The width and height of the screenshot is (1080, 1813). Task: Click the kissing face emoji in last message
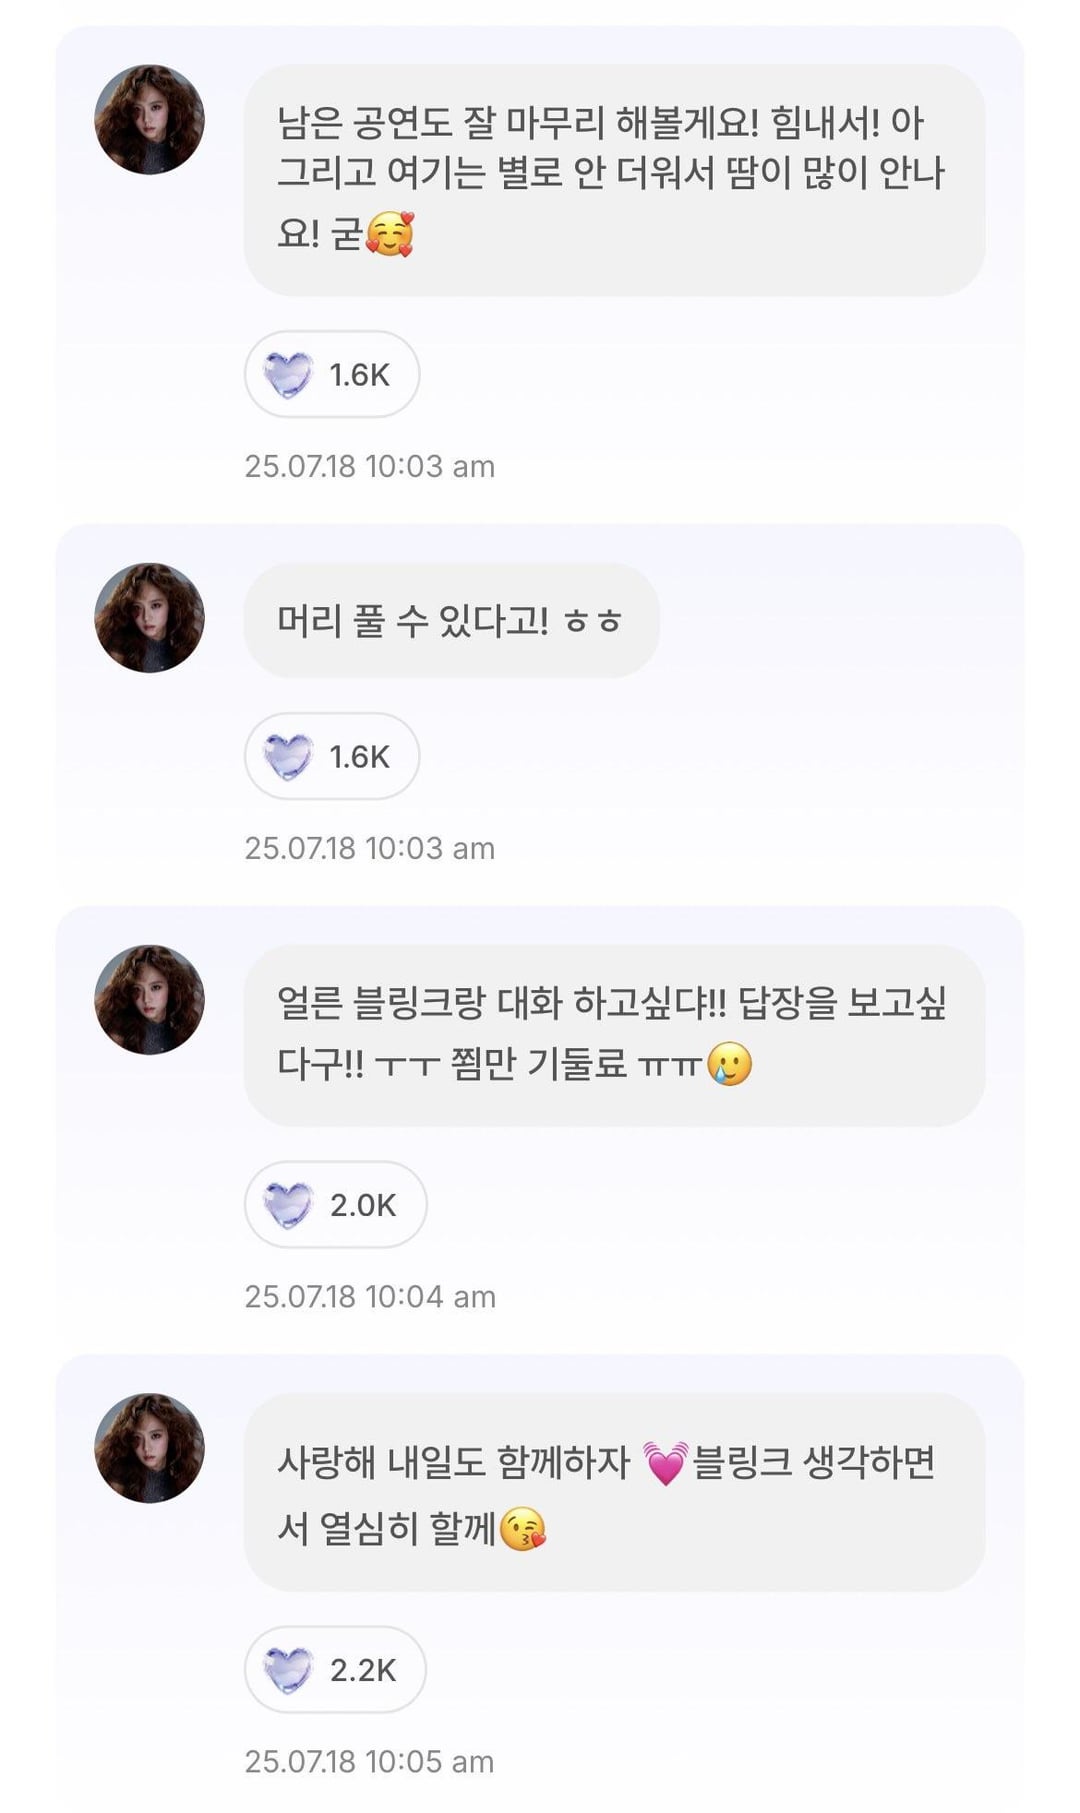(x=522, y=1530)
